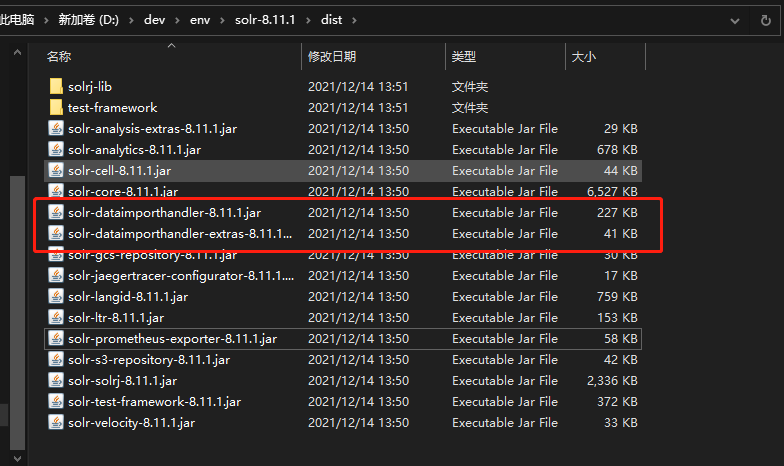This screenshot has width=784, height=466.
Task: Expand the chevron after dev in path
Action: pyautogui.click(x=177, y=20)
